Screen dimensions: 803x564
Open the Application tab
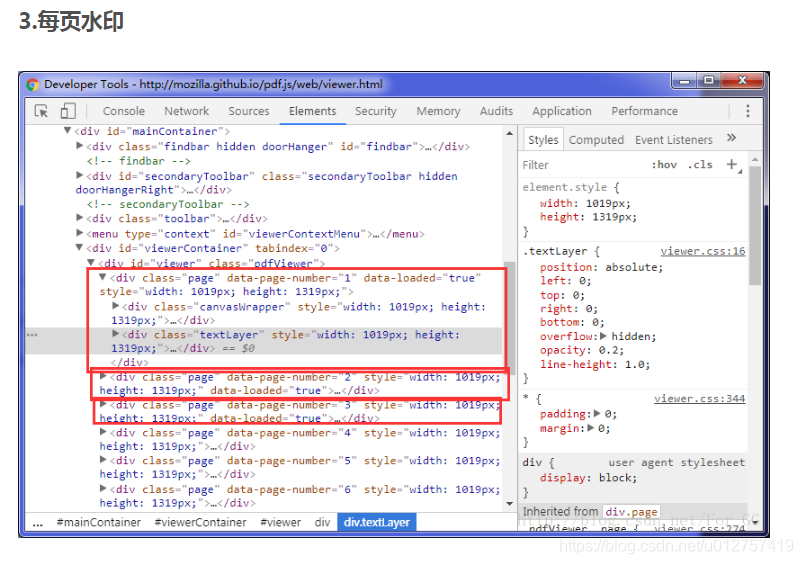pyautogui.click(x=561, y=111)
